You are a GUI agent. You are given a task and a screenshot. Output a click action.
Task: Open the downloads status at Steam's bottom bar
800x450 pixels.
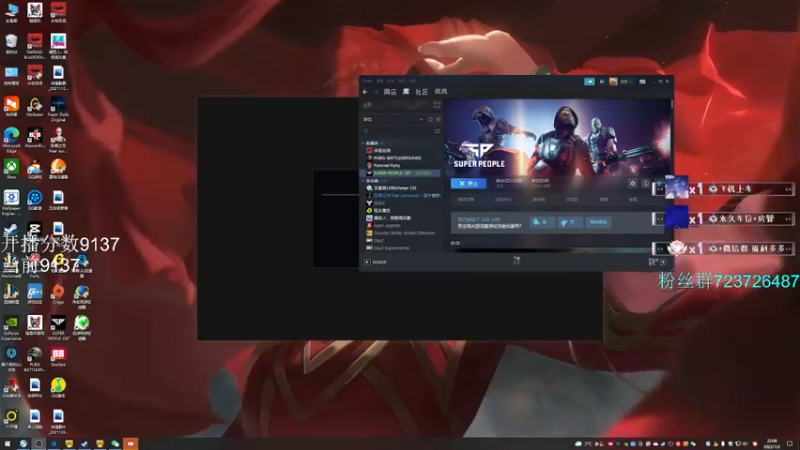pos(516,261)
